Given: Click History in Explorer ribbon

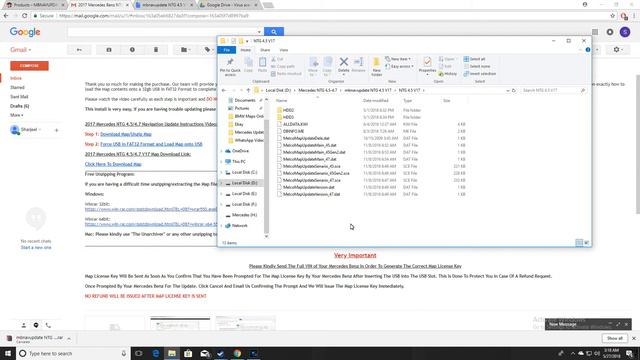Looking at the screenshot, I should [x=448, y=74].
